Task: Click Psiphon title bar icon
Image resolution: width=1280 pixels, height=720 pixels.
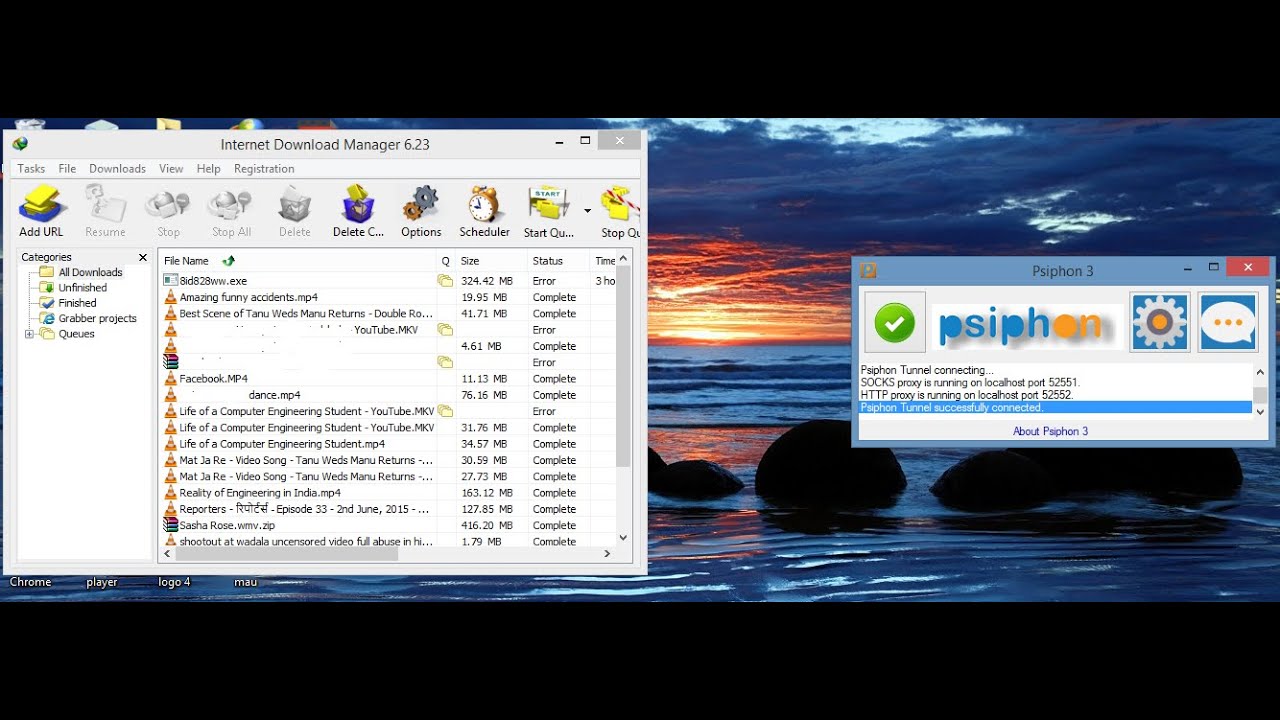Action: 868,270
